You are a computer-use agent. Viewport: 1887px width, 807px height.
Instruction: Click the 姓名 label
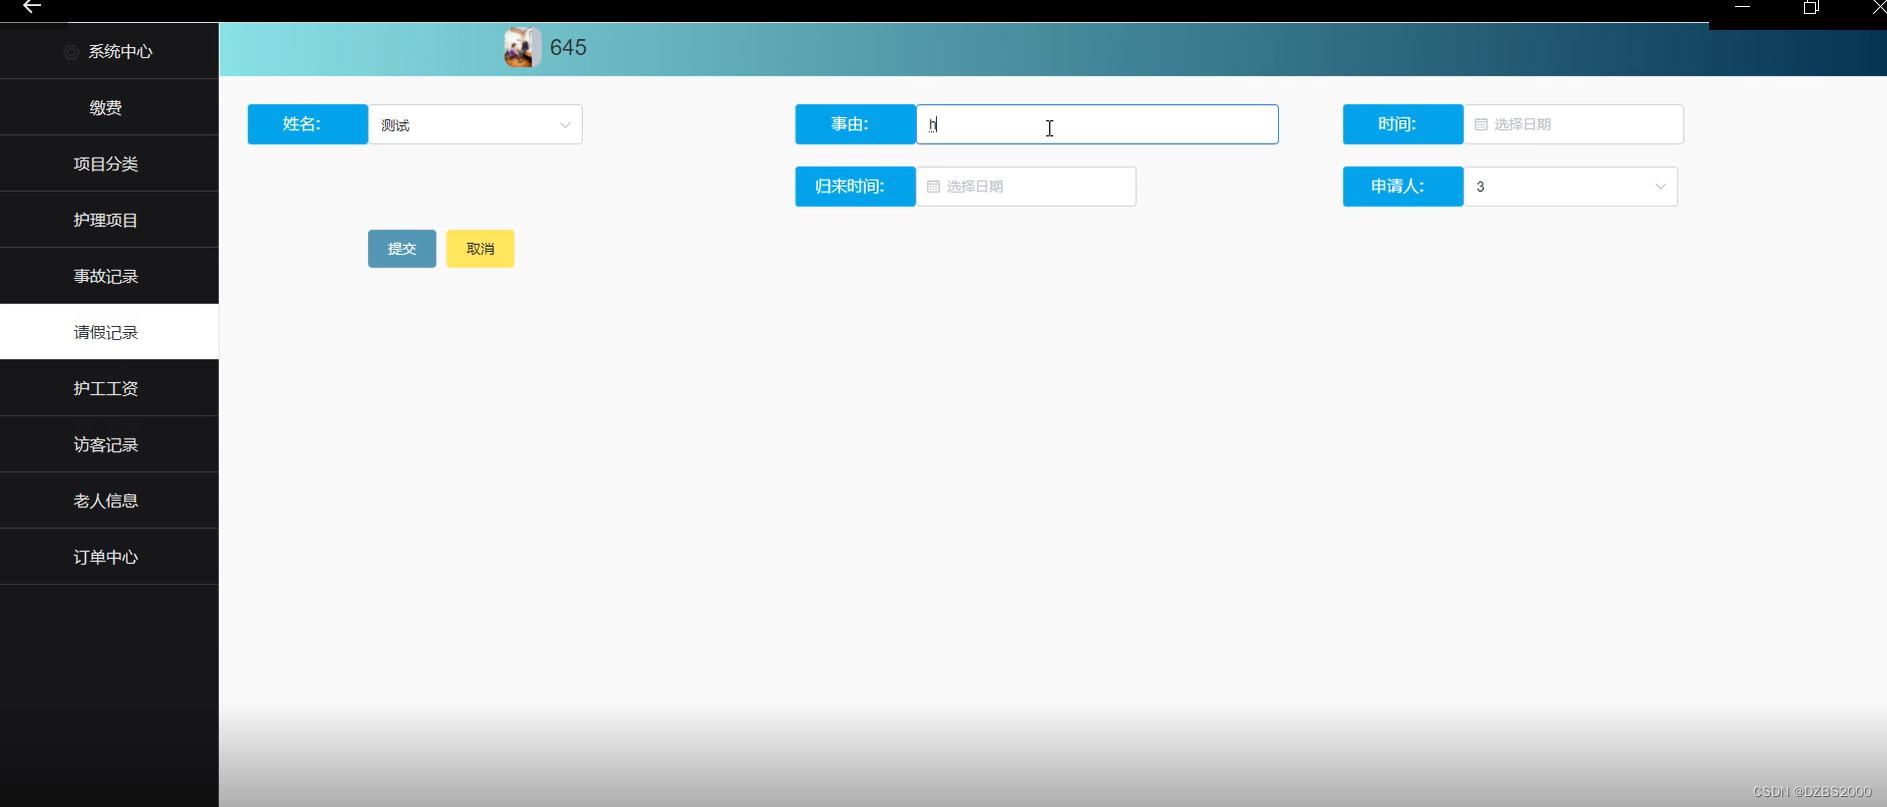coord(307,125)
